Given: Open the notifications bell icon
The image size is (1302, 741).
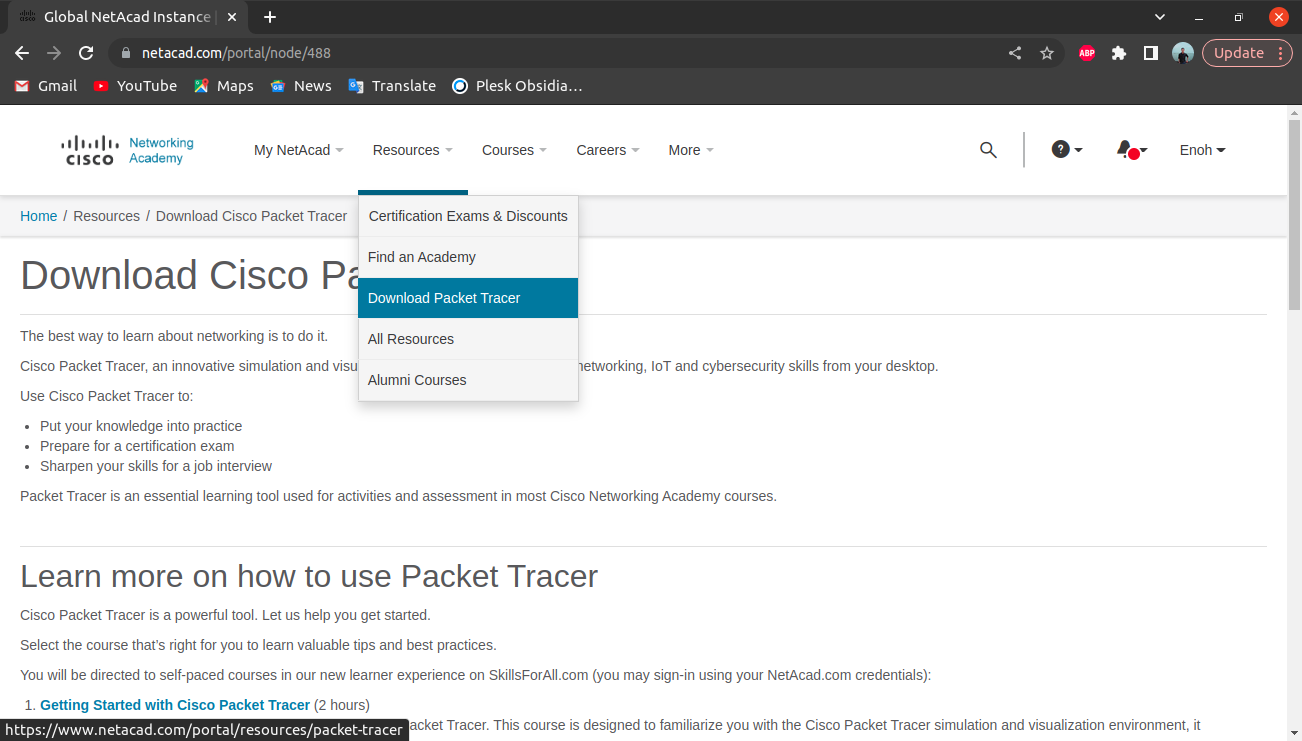Looking at the screenshot, I should (x=1130, y=150).
